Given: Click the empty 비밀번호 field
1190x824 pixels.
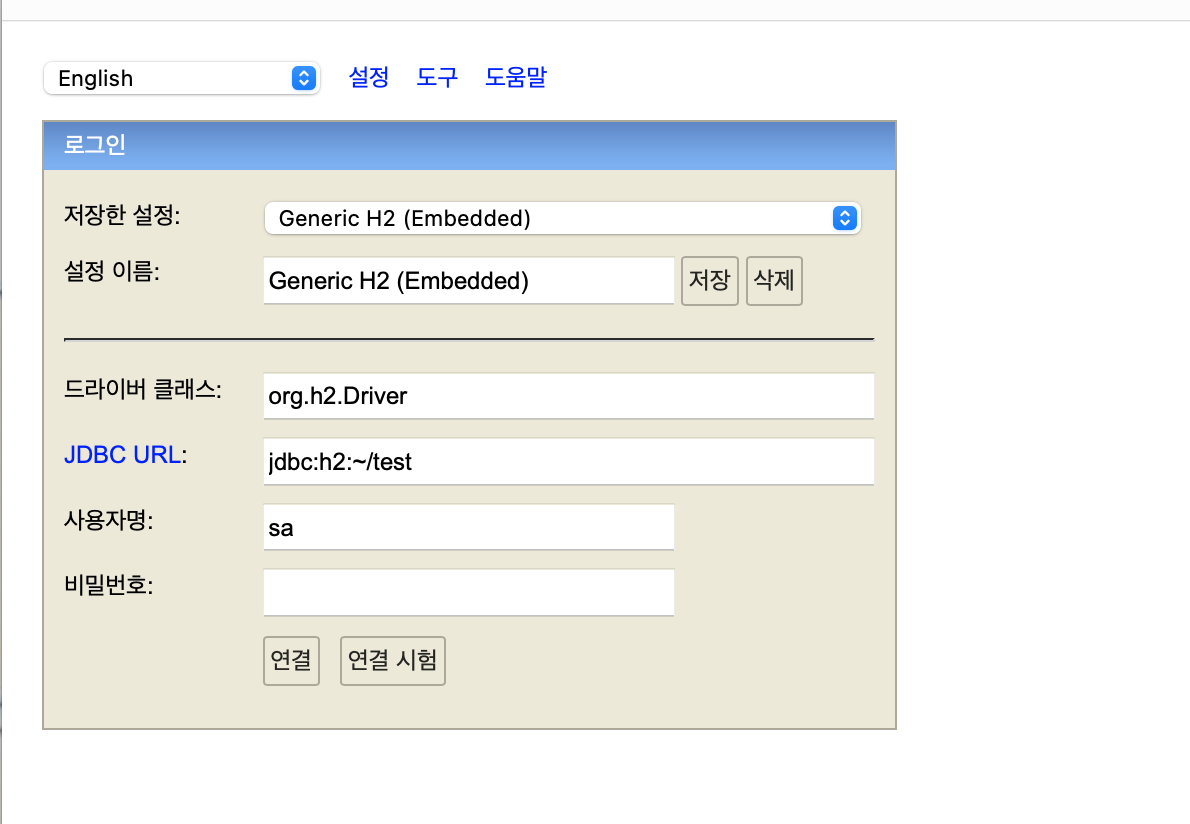Looking at the screenshot, I should tap(469, 593).
